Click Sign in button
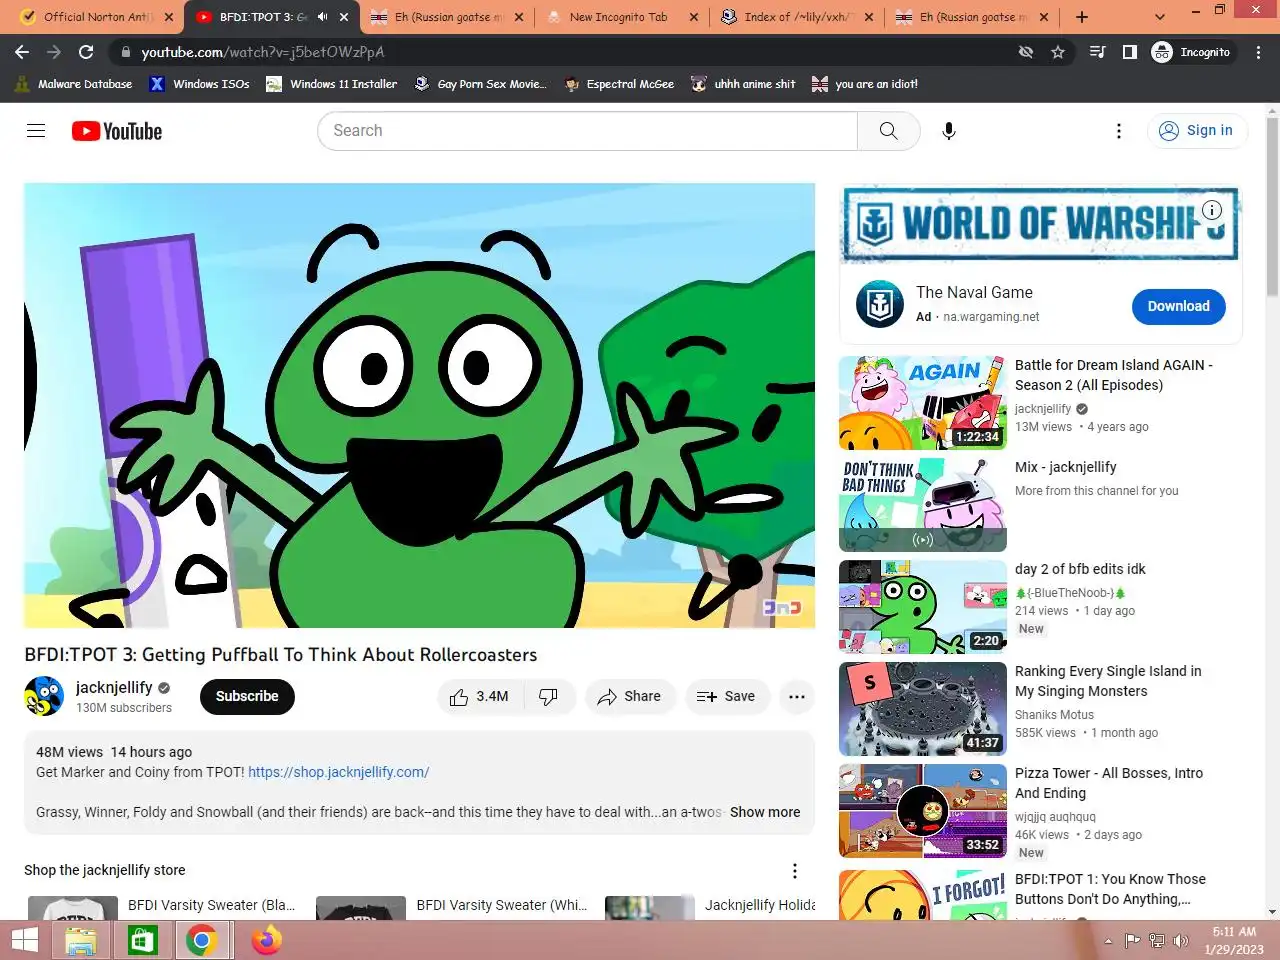This screenshot has height=960, width=1280. pyautogui.click(x=1196, y=131)
